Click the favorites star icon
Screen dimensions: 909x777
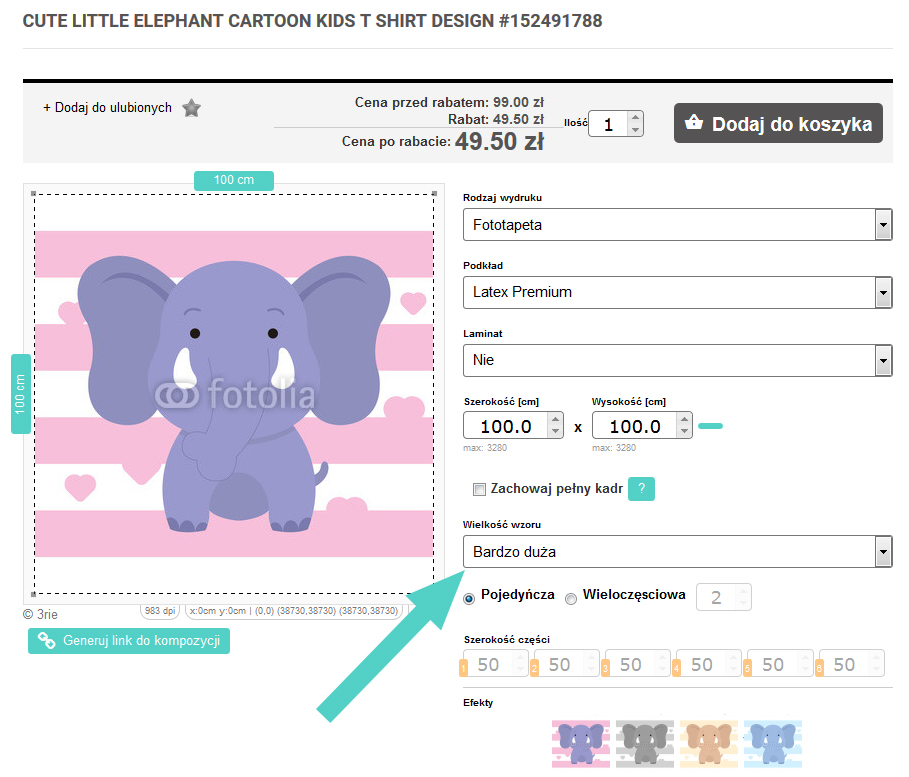tap(191, 108)
